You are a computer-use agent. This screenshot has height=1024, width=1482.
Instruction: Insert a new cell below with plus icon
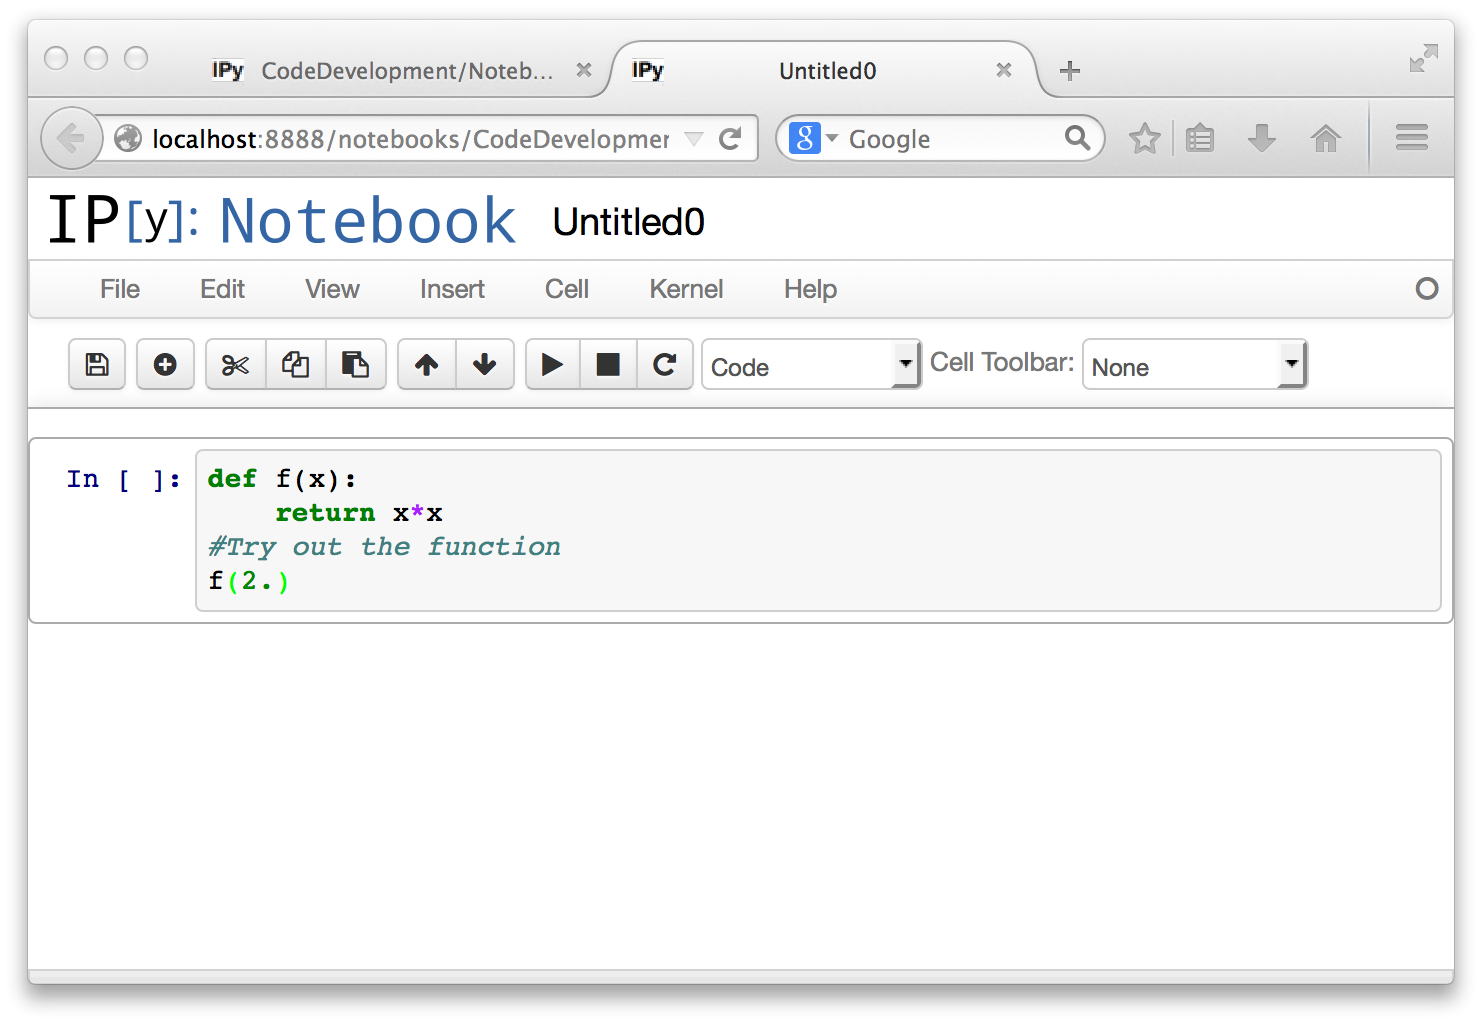coord(165,365)
